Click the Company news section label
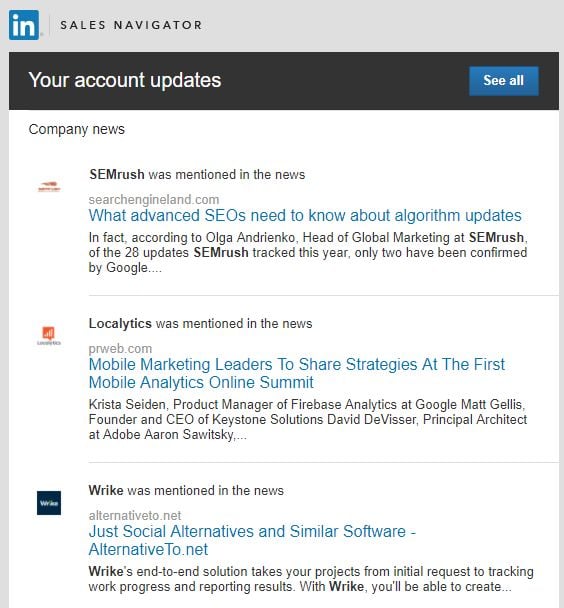Viewport: 564px width, 608px height. pyautogui.click(x=77, y=129)
